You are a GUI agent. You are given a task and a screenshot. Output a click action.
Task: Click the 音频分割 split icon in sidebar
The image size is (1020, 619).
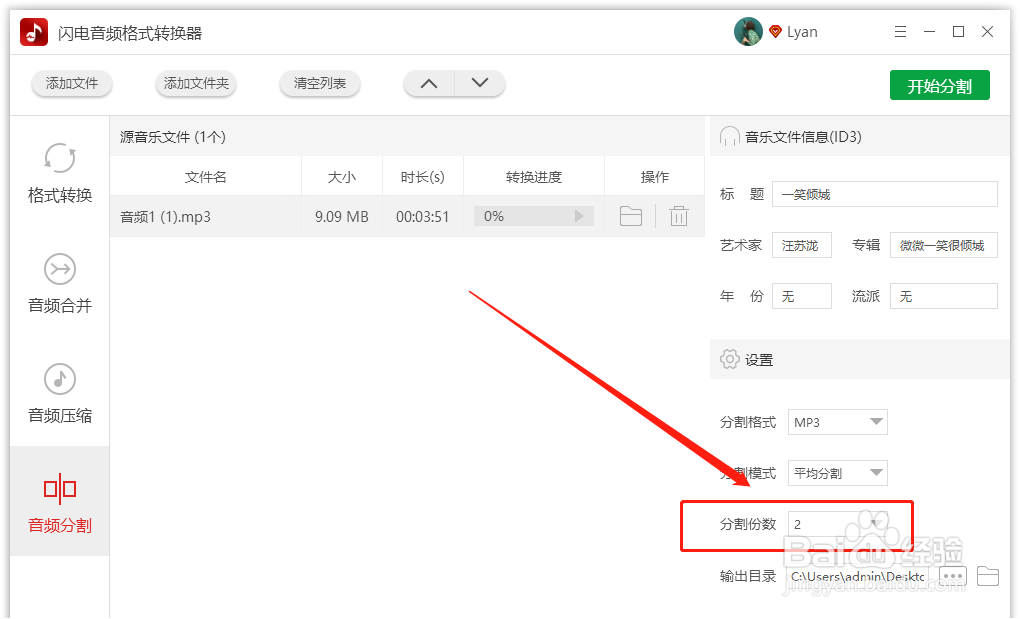pyautogui.click(x=59, y=488)
